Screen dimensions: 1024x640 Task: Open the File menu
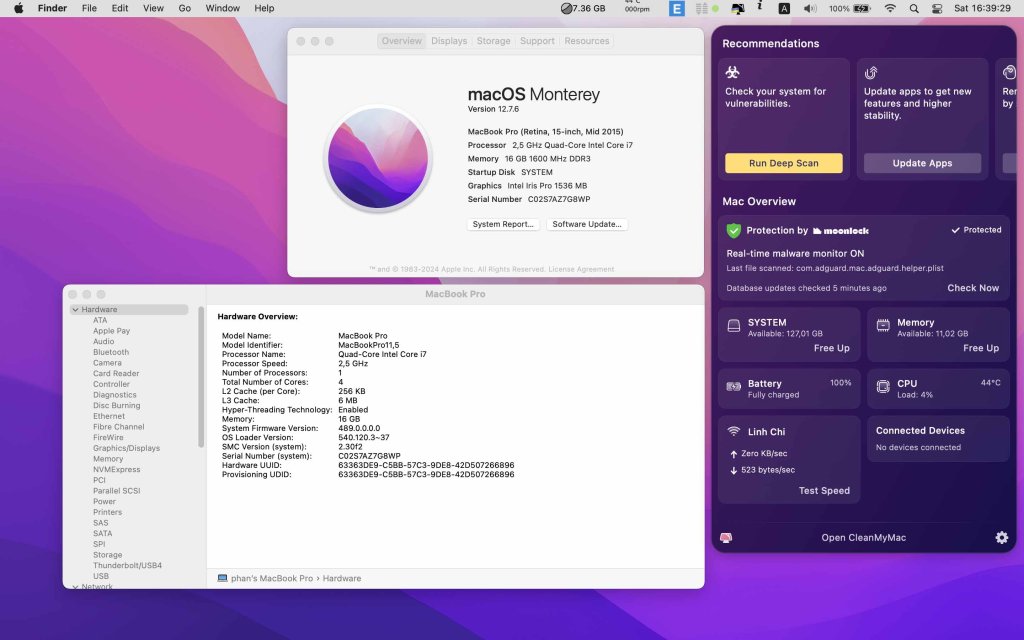pyautogui.click(x=89, y=8)
